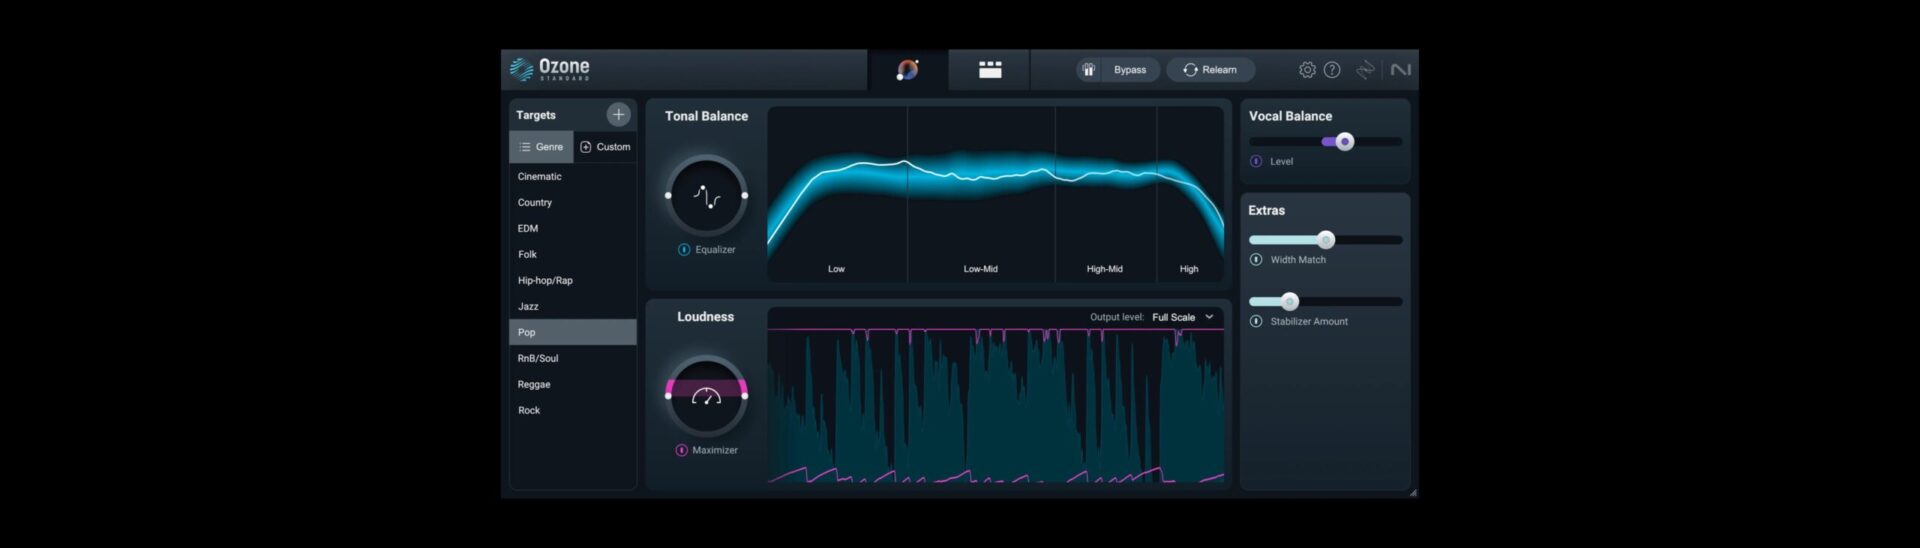The height and width of the screenshot is (548, 1920).
Task: Toggle the Maximizer power button
Action: (681, 450)
